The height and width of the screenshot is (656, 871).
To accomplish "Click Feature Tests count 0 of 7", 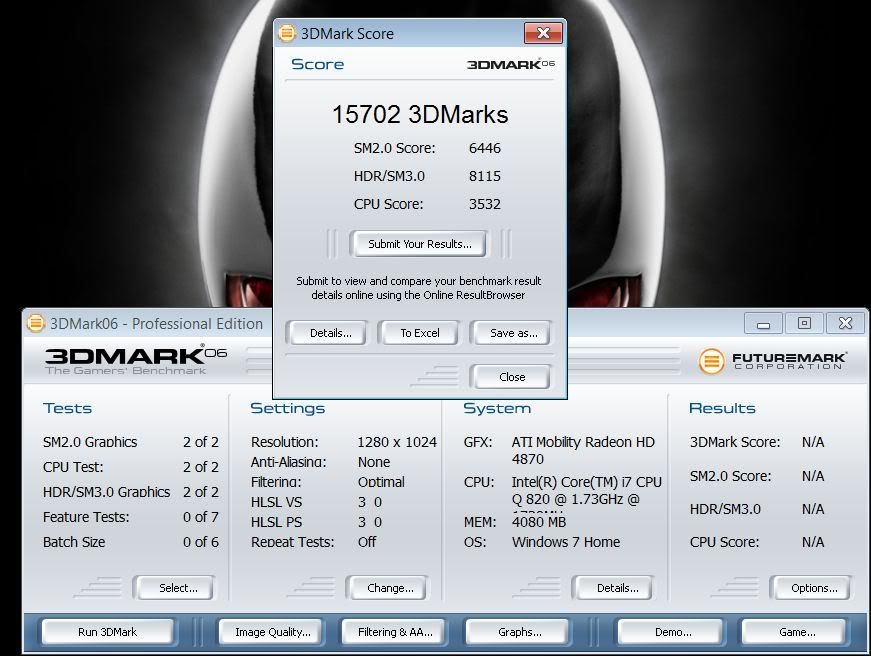I will click(201, 517).
